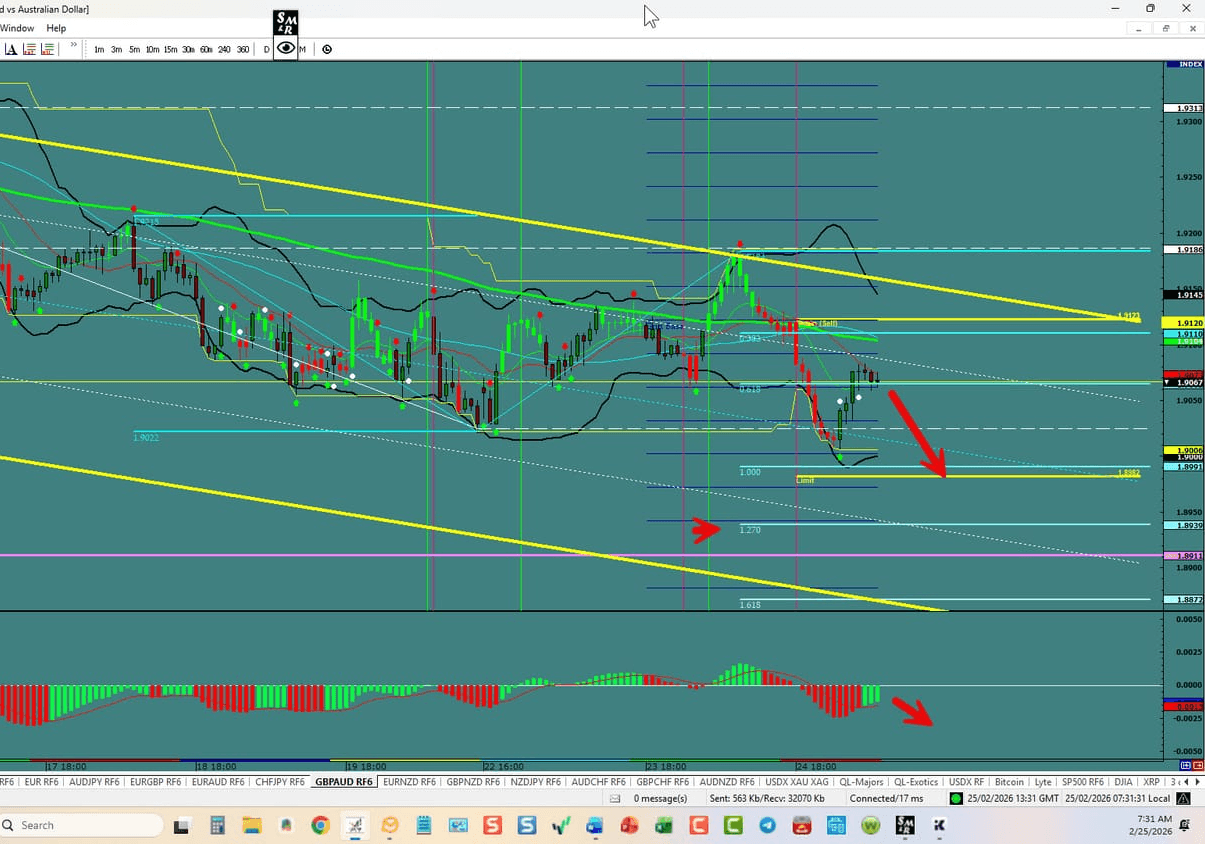Viewport: 1205px width, 844px height.
Task: Open the Bitcoin chart tab
Action: [1009, 782]
